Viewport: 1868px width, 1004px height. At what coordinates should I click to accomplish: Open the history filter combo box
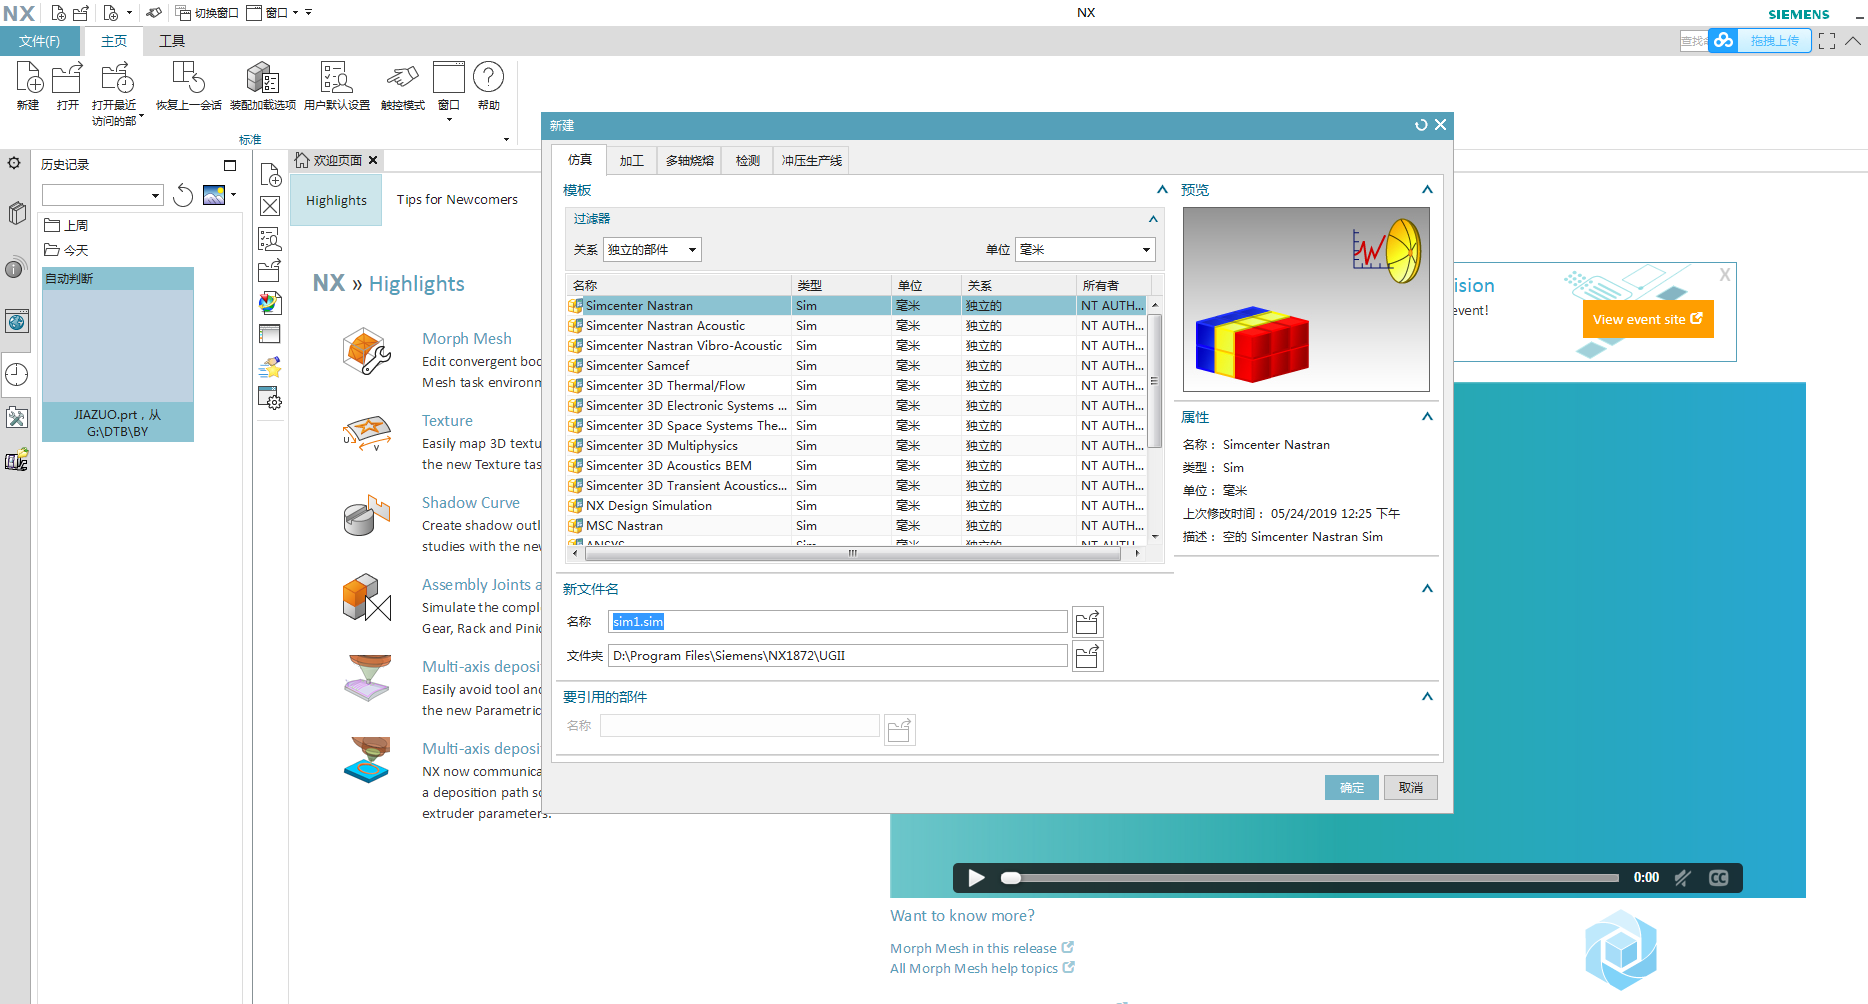pyautogui.click(x=102, y=195)
